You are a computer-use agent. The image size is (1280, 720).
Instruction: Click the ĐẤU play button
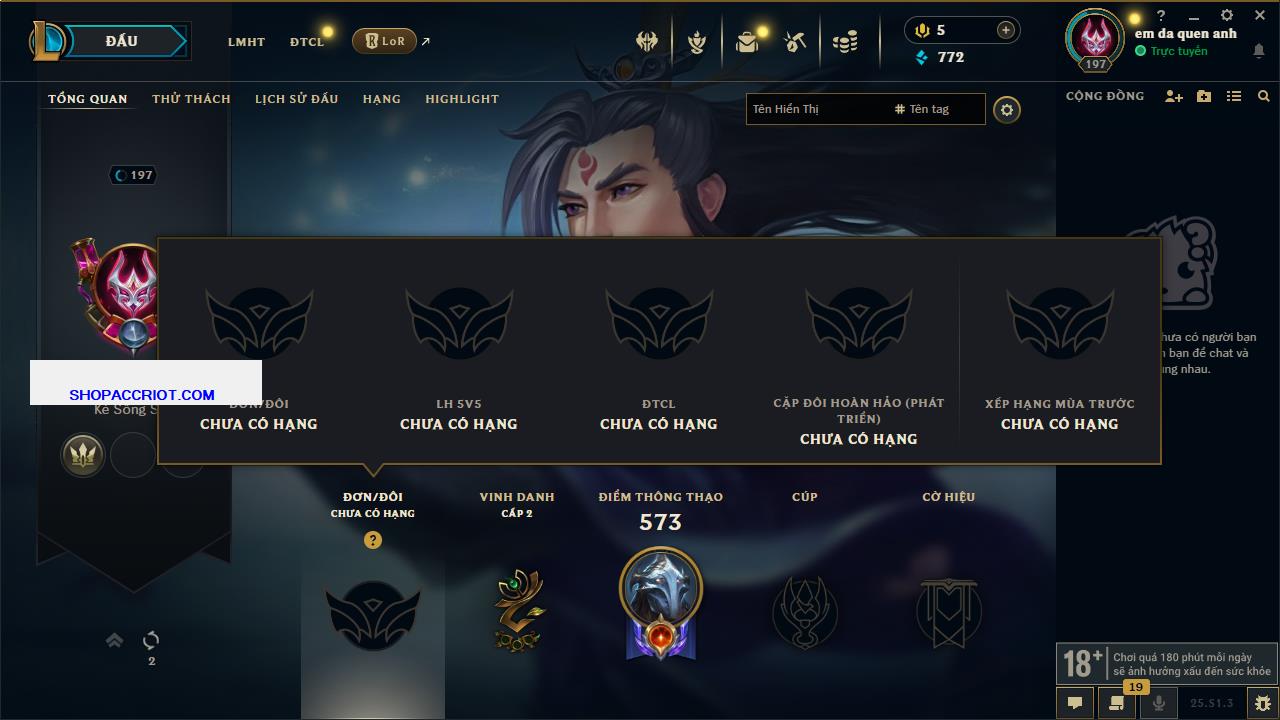(x=122, y=41)
